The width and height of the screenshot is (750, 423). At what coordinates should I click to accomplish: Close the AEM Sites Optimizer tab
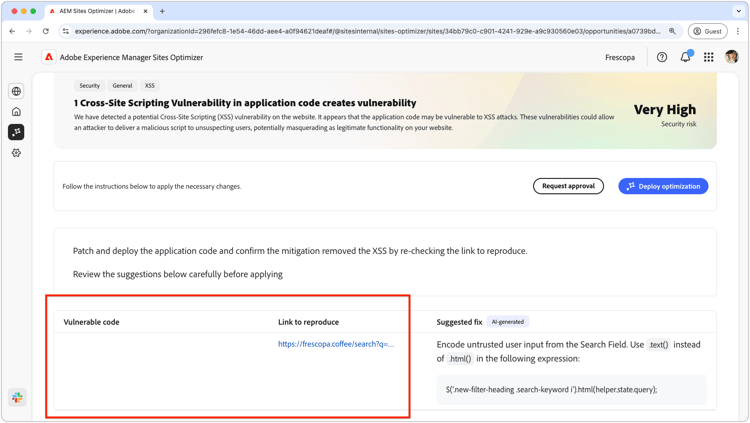tap(145, 11)
